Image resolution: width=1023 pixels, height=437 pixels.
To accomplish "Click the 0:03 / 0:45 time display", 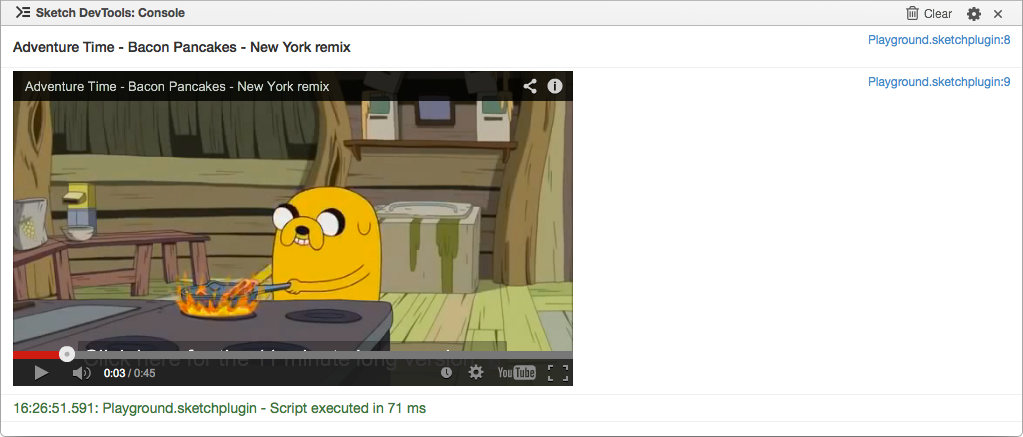I will (x=129, y=373).
